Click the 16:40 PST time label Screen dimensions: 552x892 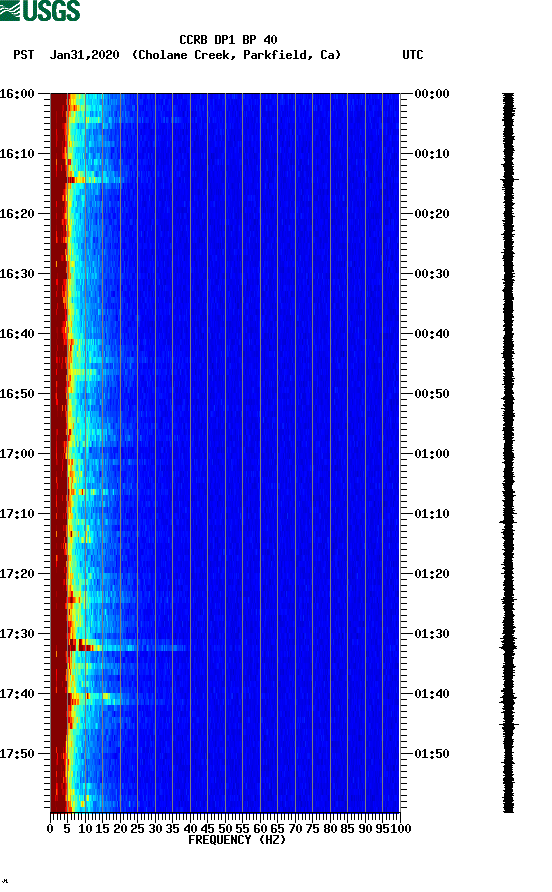tap(17, 334)
